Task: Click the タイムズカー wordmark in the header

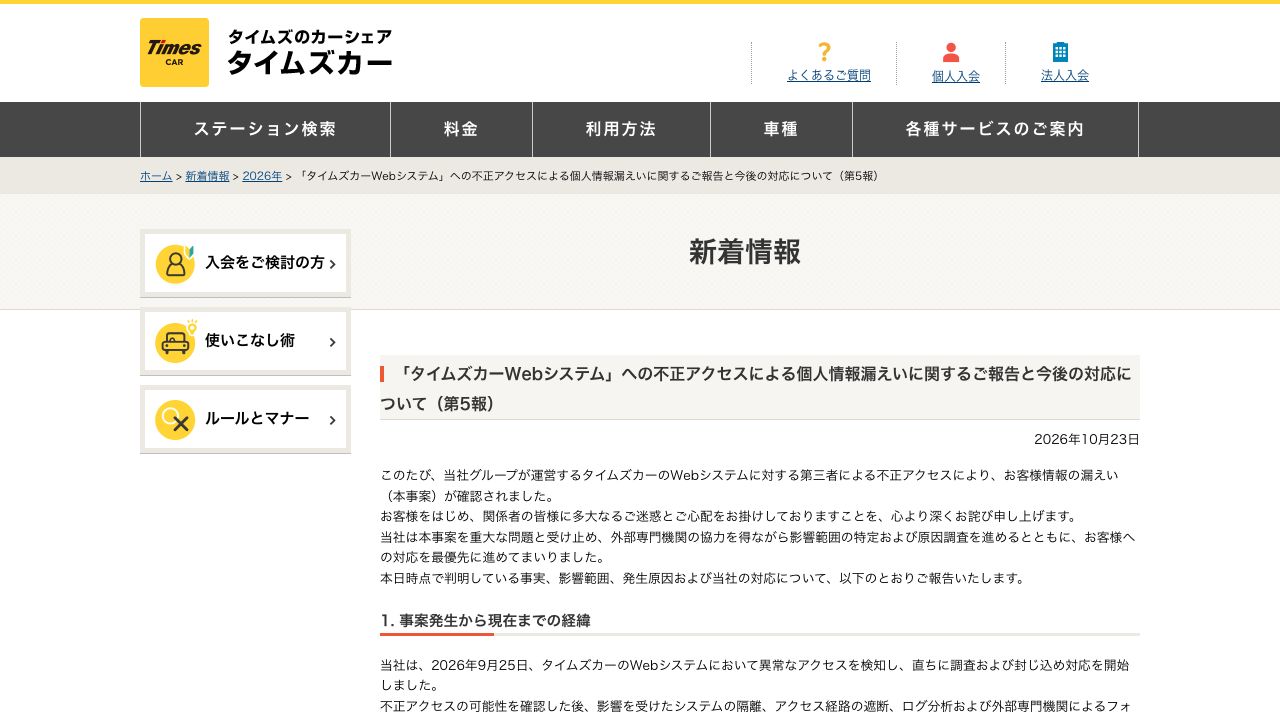Action: 310,62
